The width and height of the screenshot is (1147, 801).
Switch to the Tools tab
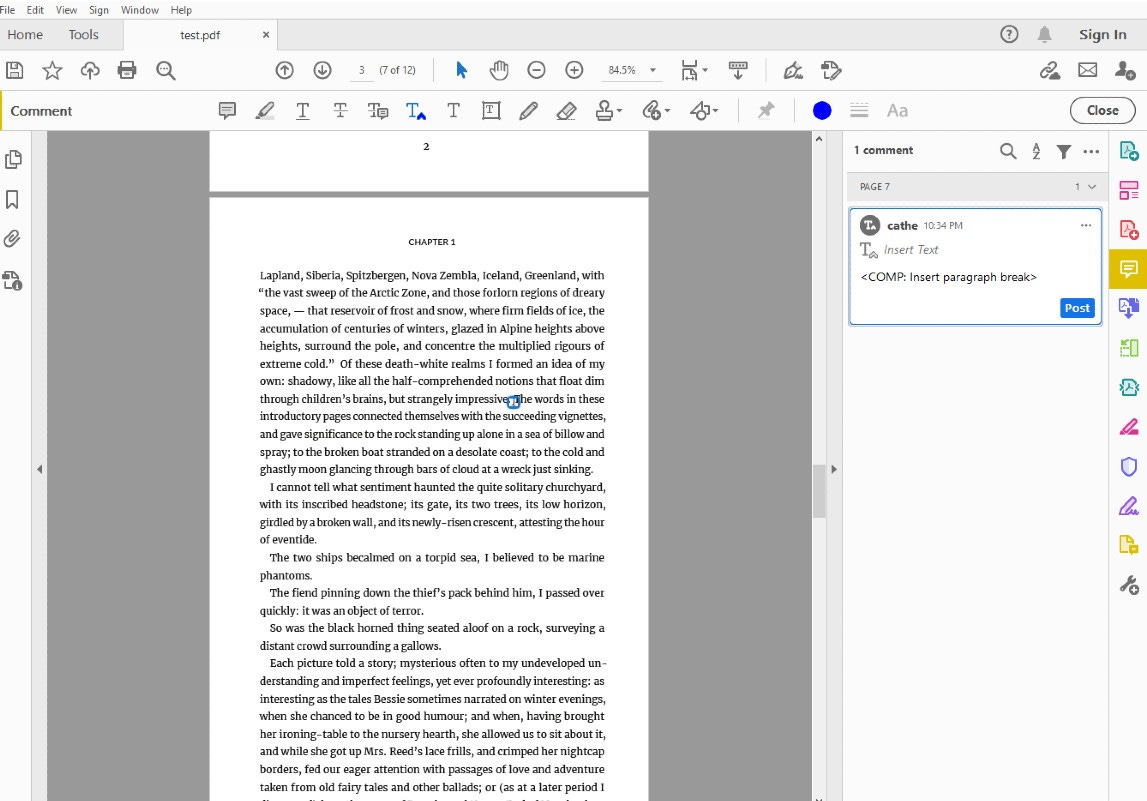click(83, 34)
